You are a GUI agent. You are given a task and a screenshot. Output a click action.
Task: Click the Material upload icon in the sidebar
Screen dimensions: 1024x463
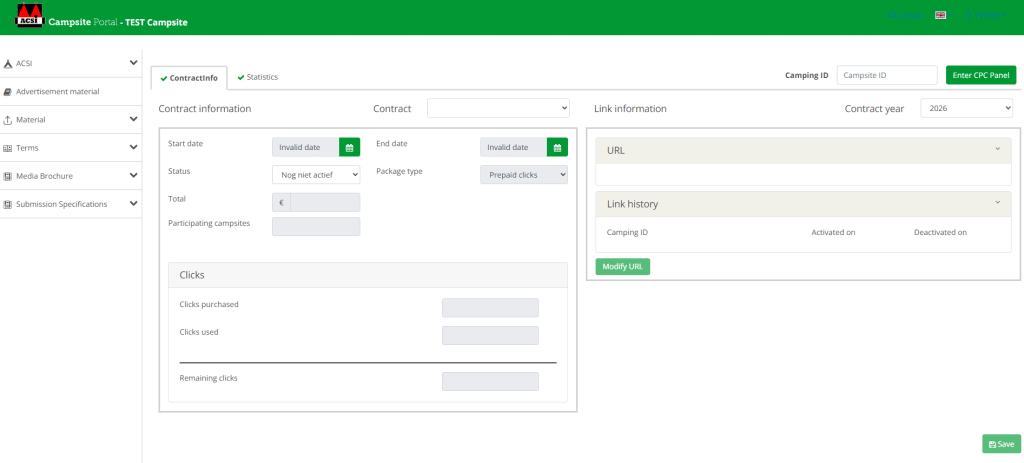click(x=8, y=120)
